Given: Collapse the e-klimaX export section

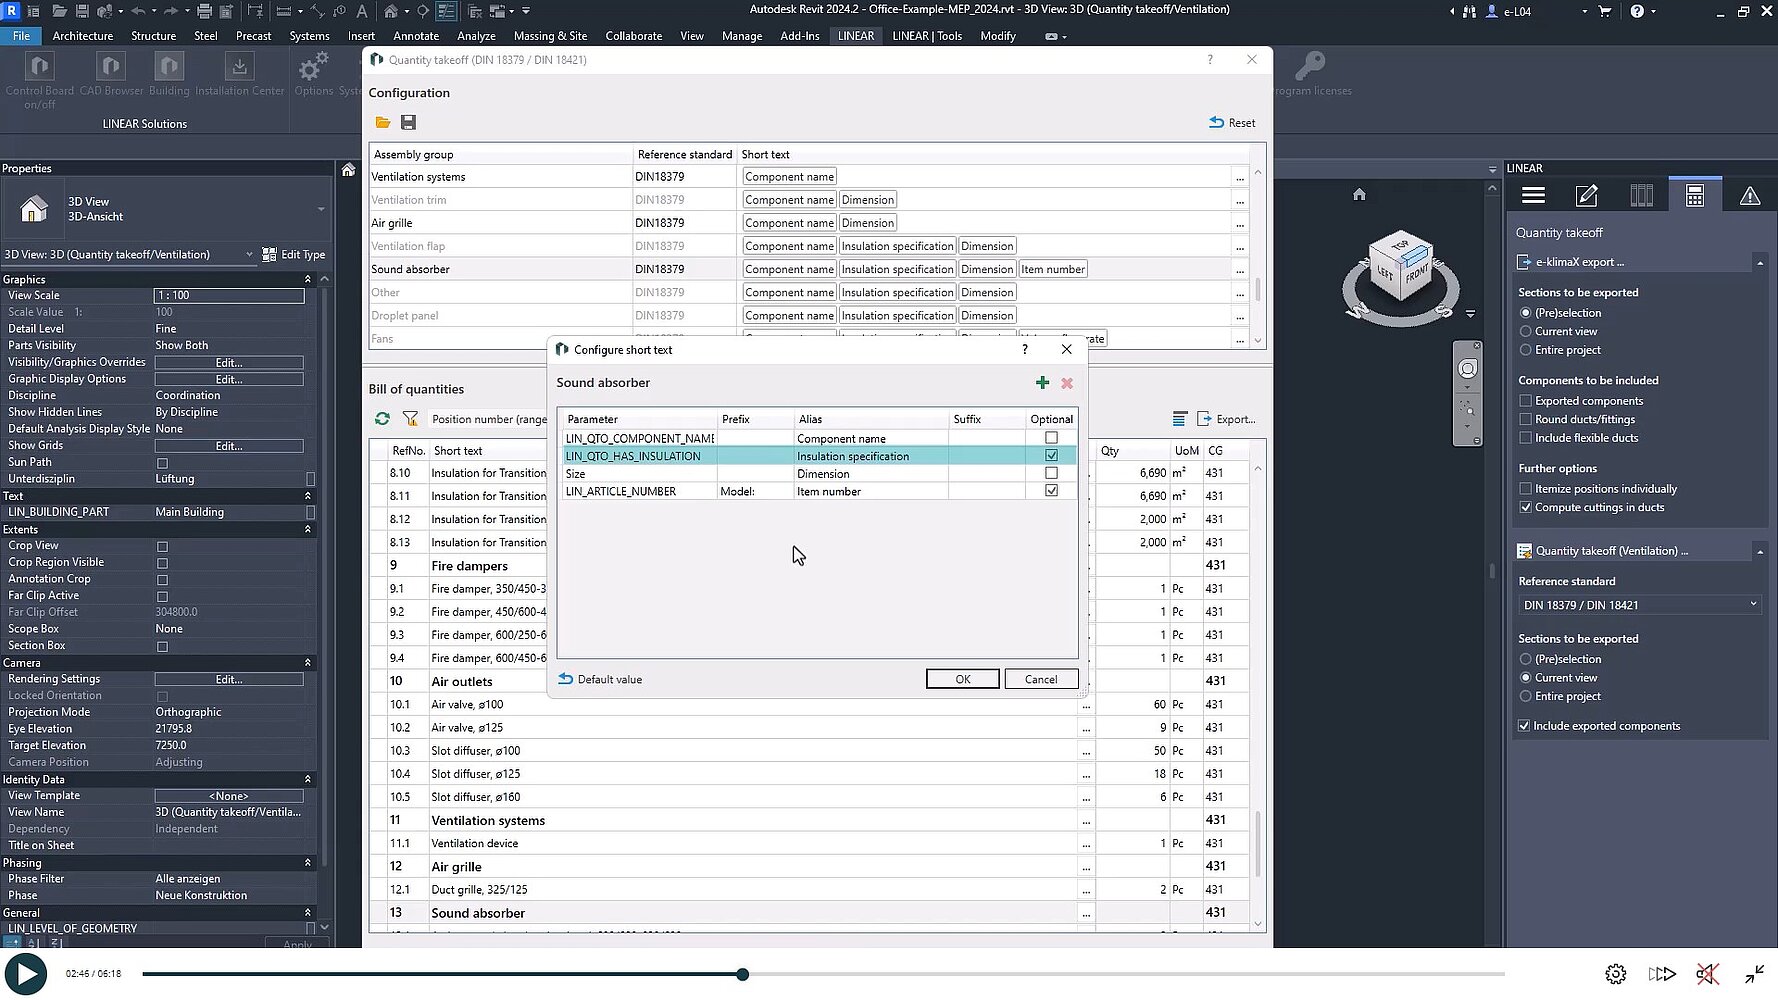Looking at the screenshot, I should [1759, 262].
